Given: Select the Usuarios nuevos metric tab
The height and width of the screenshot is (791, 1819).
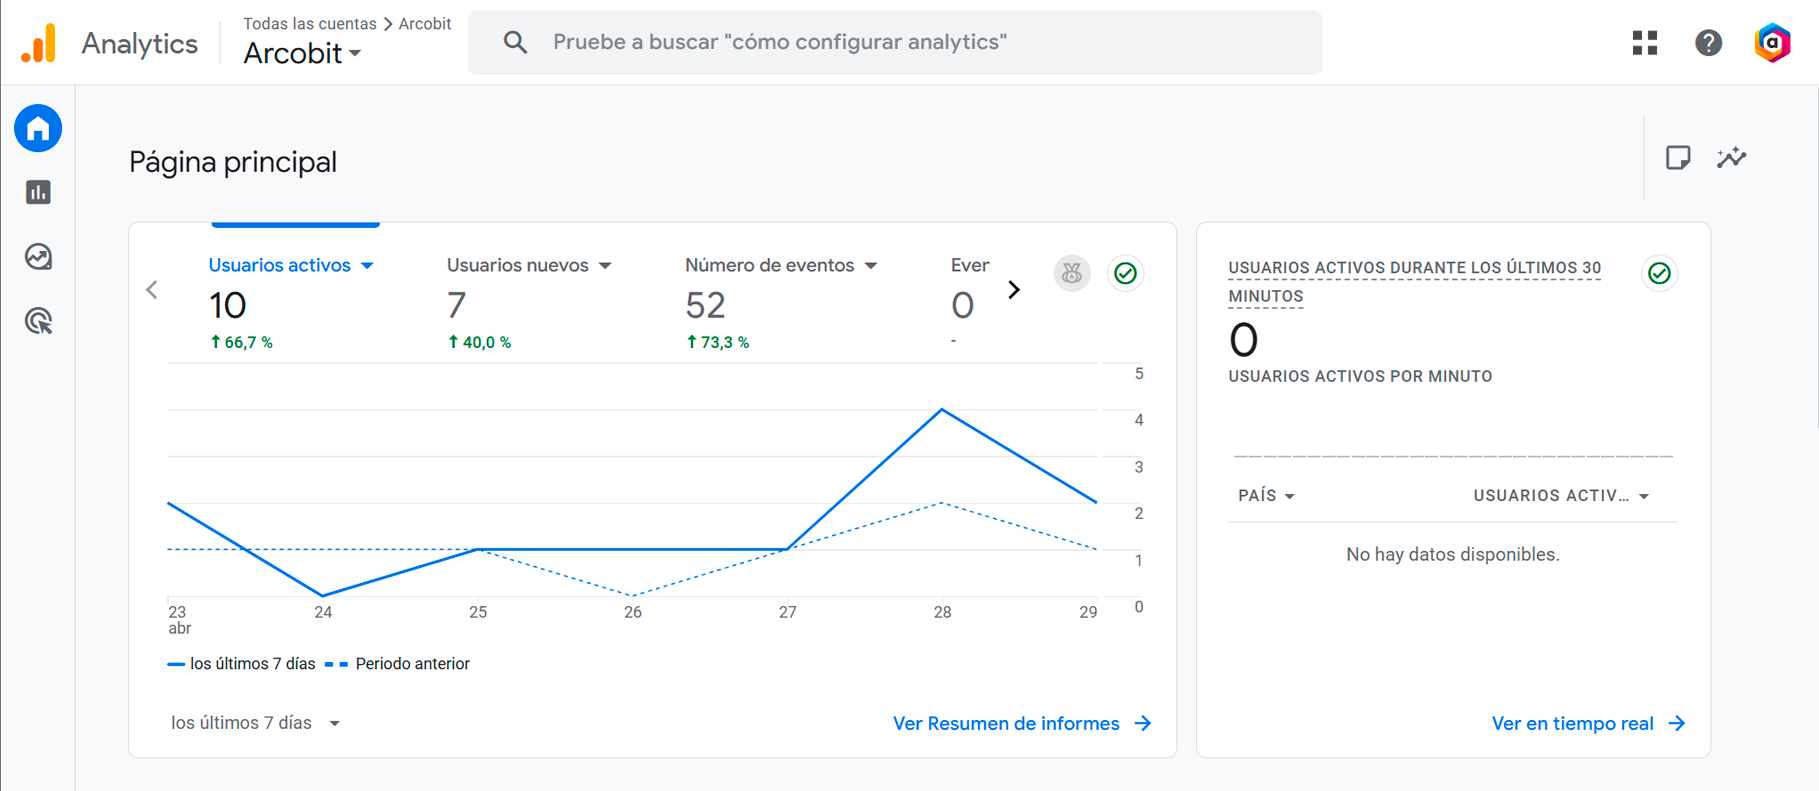Looking at the screenshot, I should [528, 266].
